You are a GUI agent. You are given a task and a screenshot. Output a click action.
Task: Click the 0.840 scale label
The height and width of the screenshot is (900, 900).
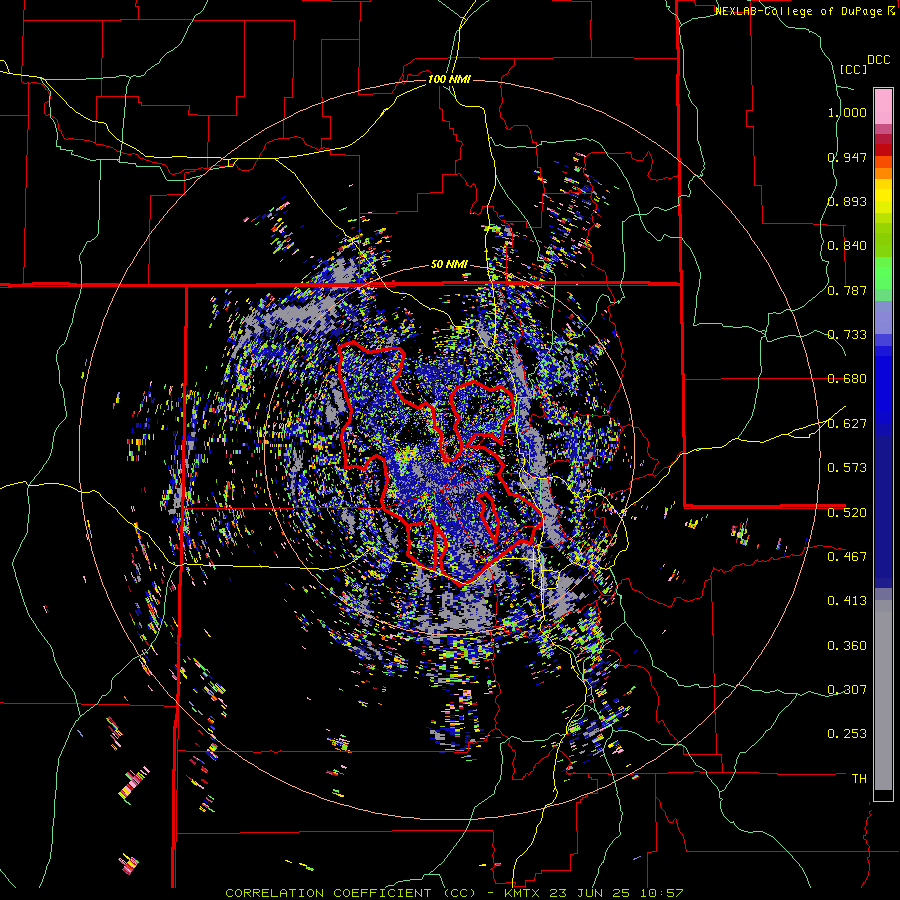pyautogui.click(x=847, y=246)
